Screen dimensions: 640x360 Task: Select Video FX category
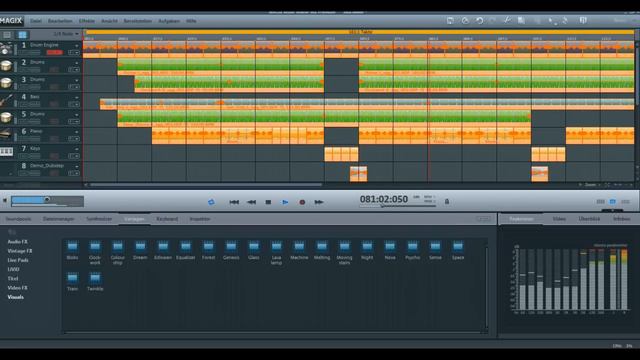18,288
